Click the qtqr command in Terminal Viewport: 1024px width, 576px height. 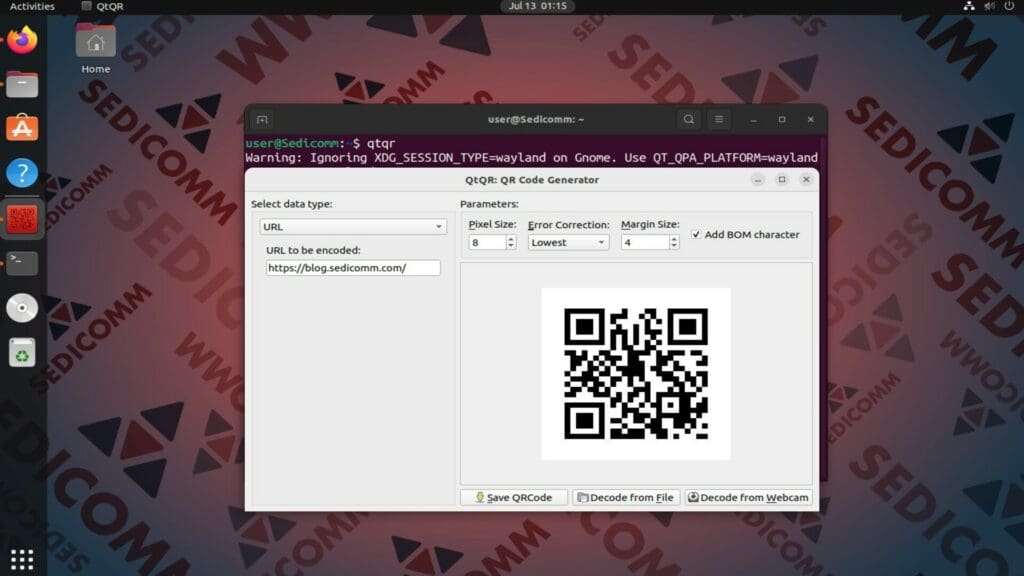(381, 143)
